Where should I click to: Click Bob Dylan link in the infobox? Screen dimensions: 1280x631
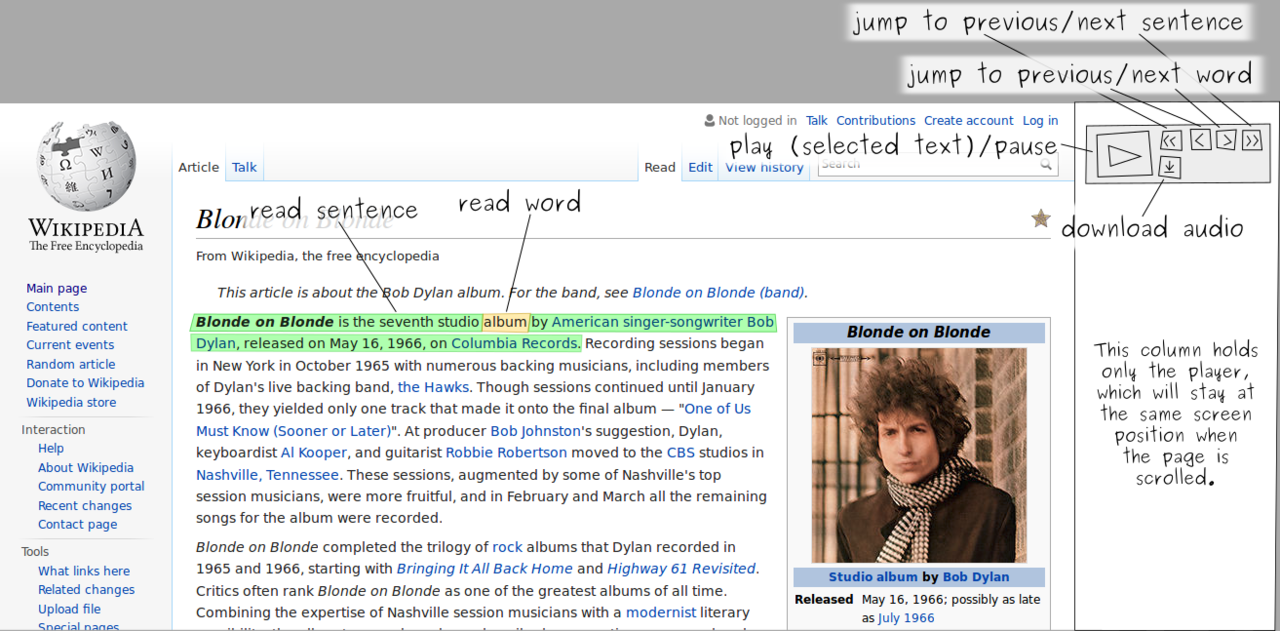976,577
